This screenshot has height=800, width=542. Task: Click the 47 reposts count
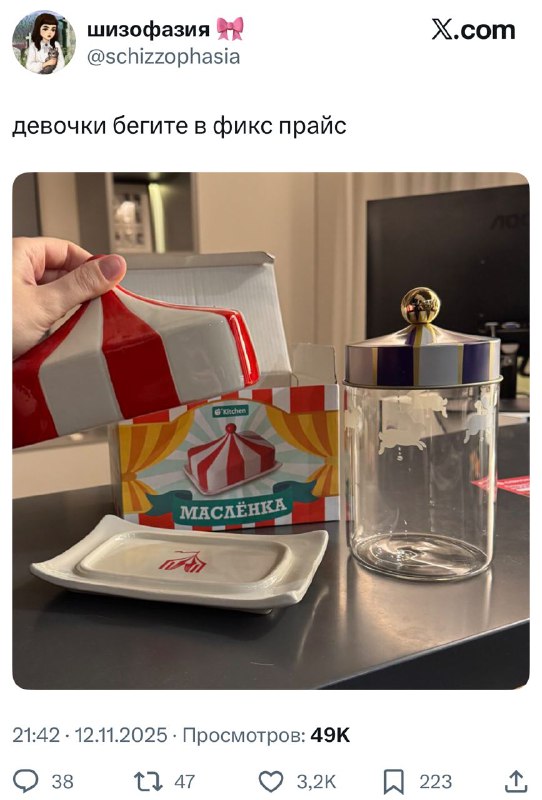[185, 782]
